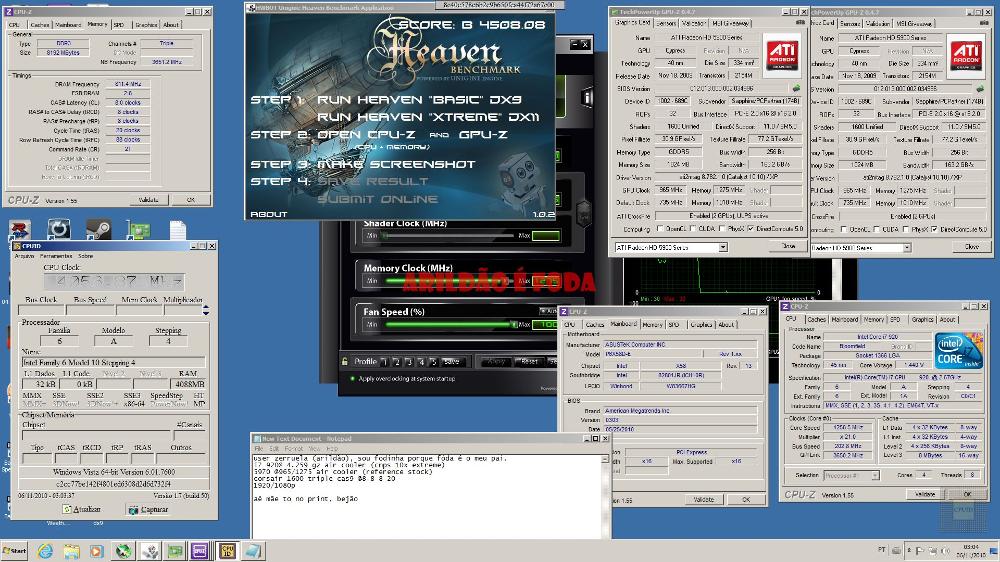The width and height of the screenshot is (1000, 562).
Task: Toggle DirectCompute 5.0 checkbox in left GPU-Z
Action: [x=751, y=228]
